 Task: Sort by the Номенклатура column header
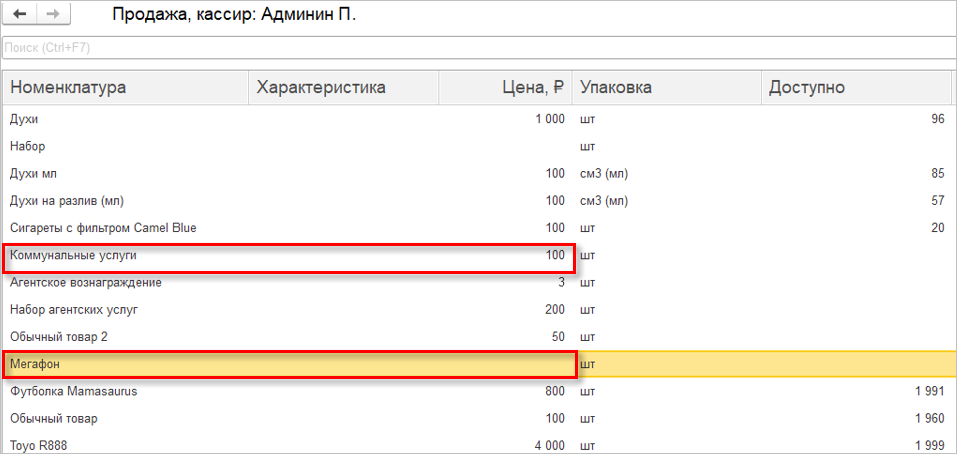coord(127,88)
